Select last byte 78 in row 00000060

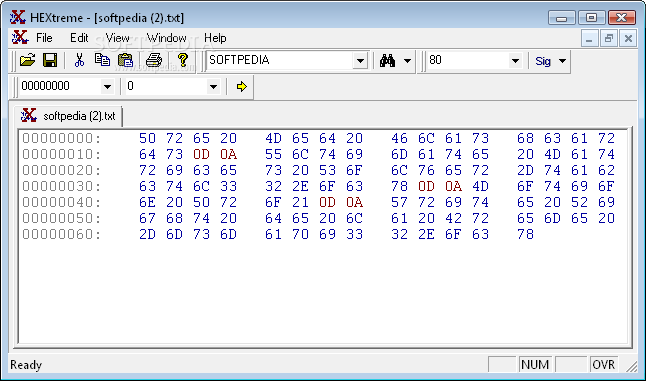click(525, 234)
